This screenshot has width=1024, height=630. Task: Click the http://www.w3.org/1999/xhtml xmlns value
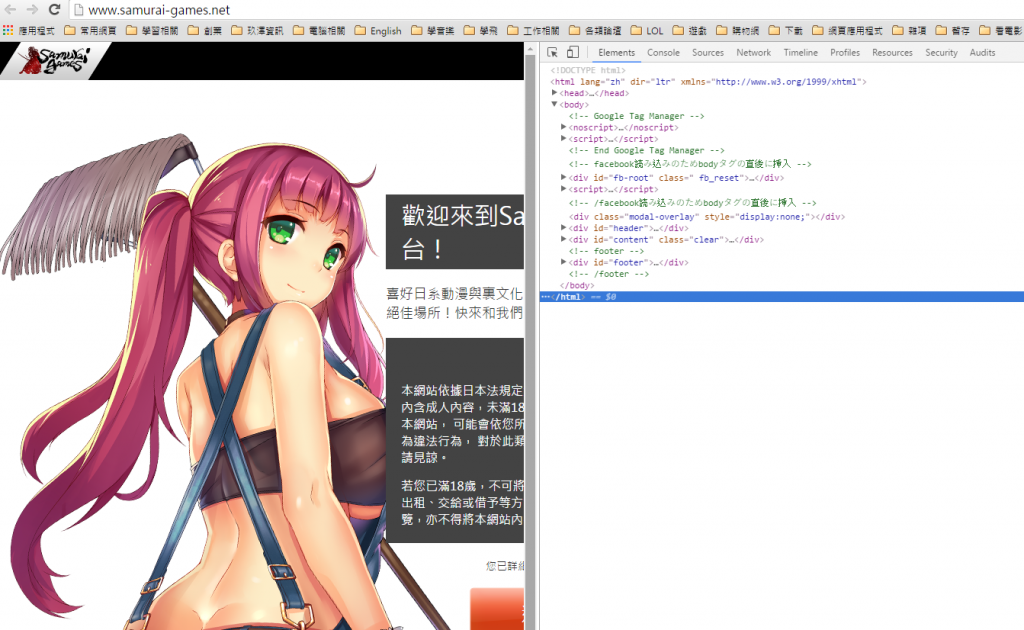[786, 82]
